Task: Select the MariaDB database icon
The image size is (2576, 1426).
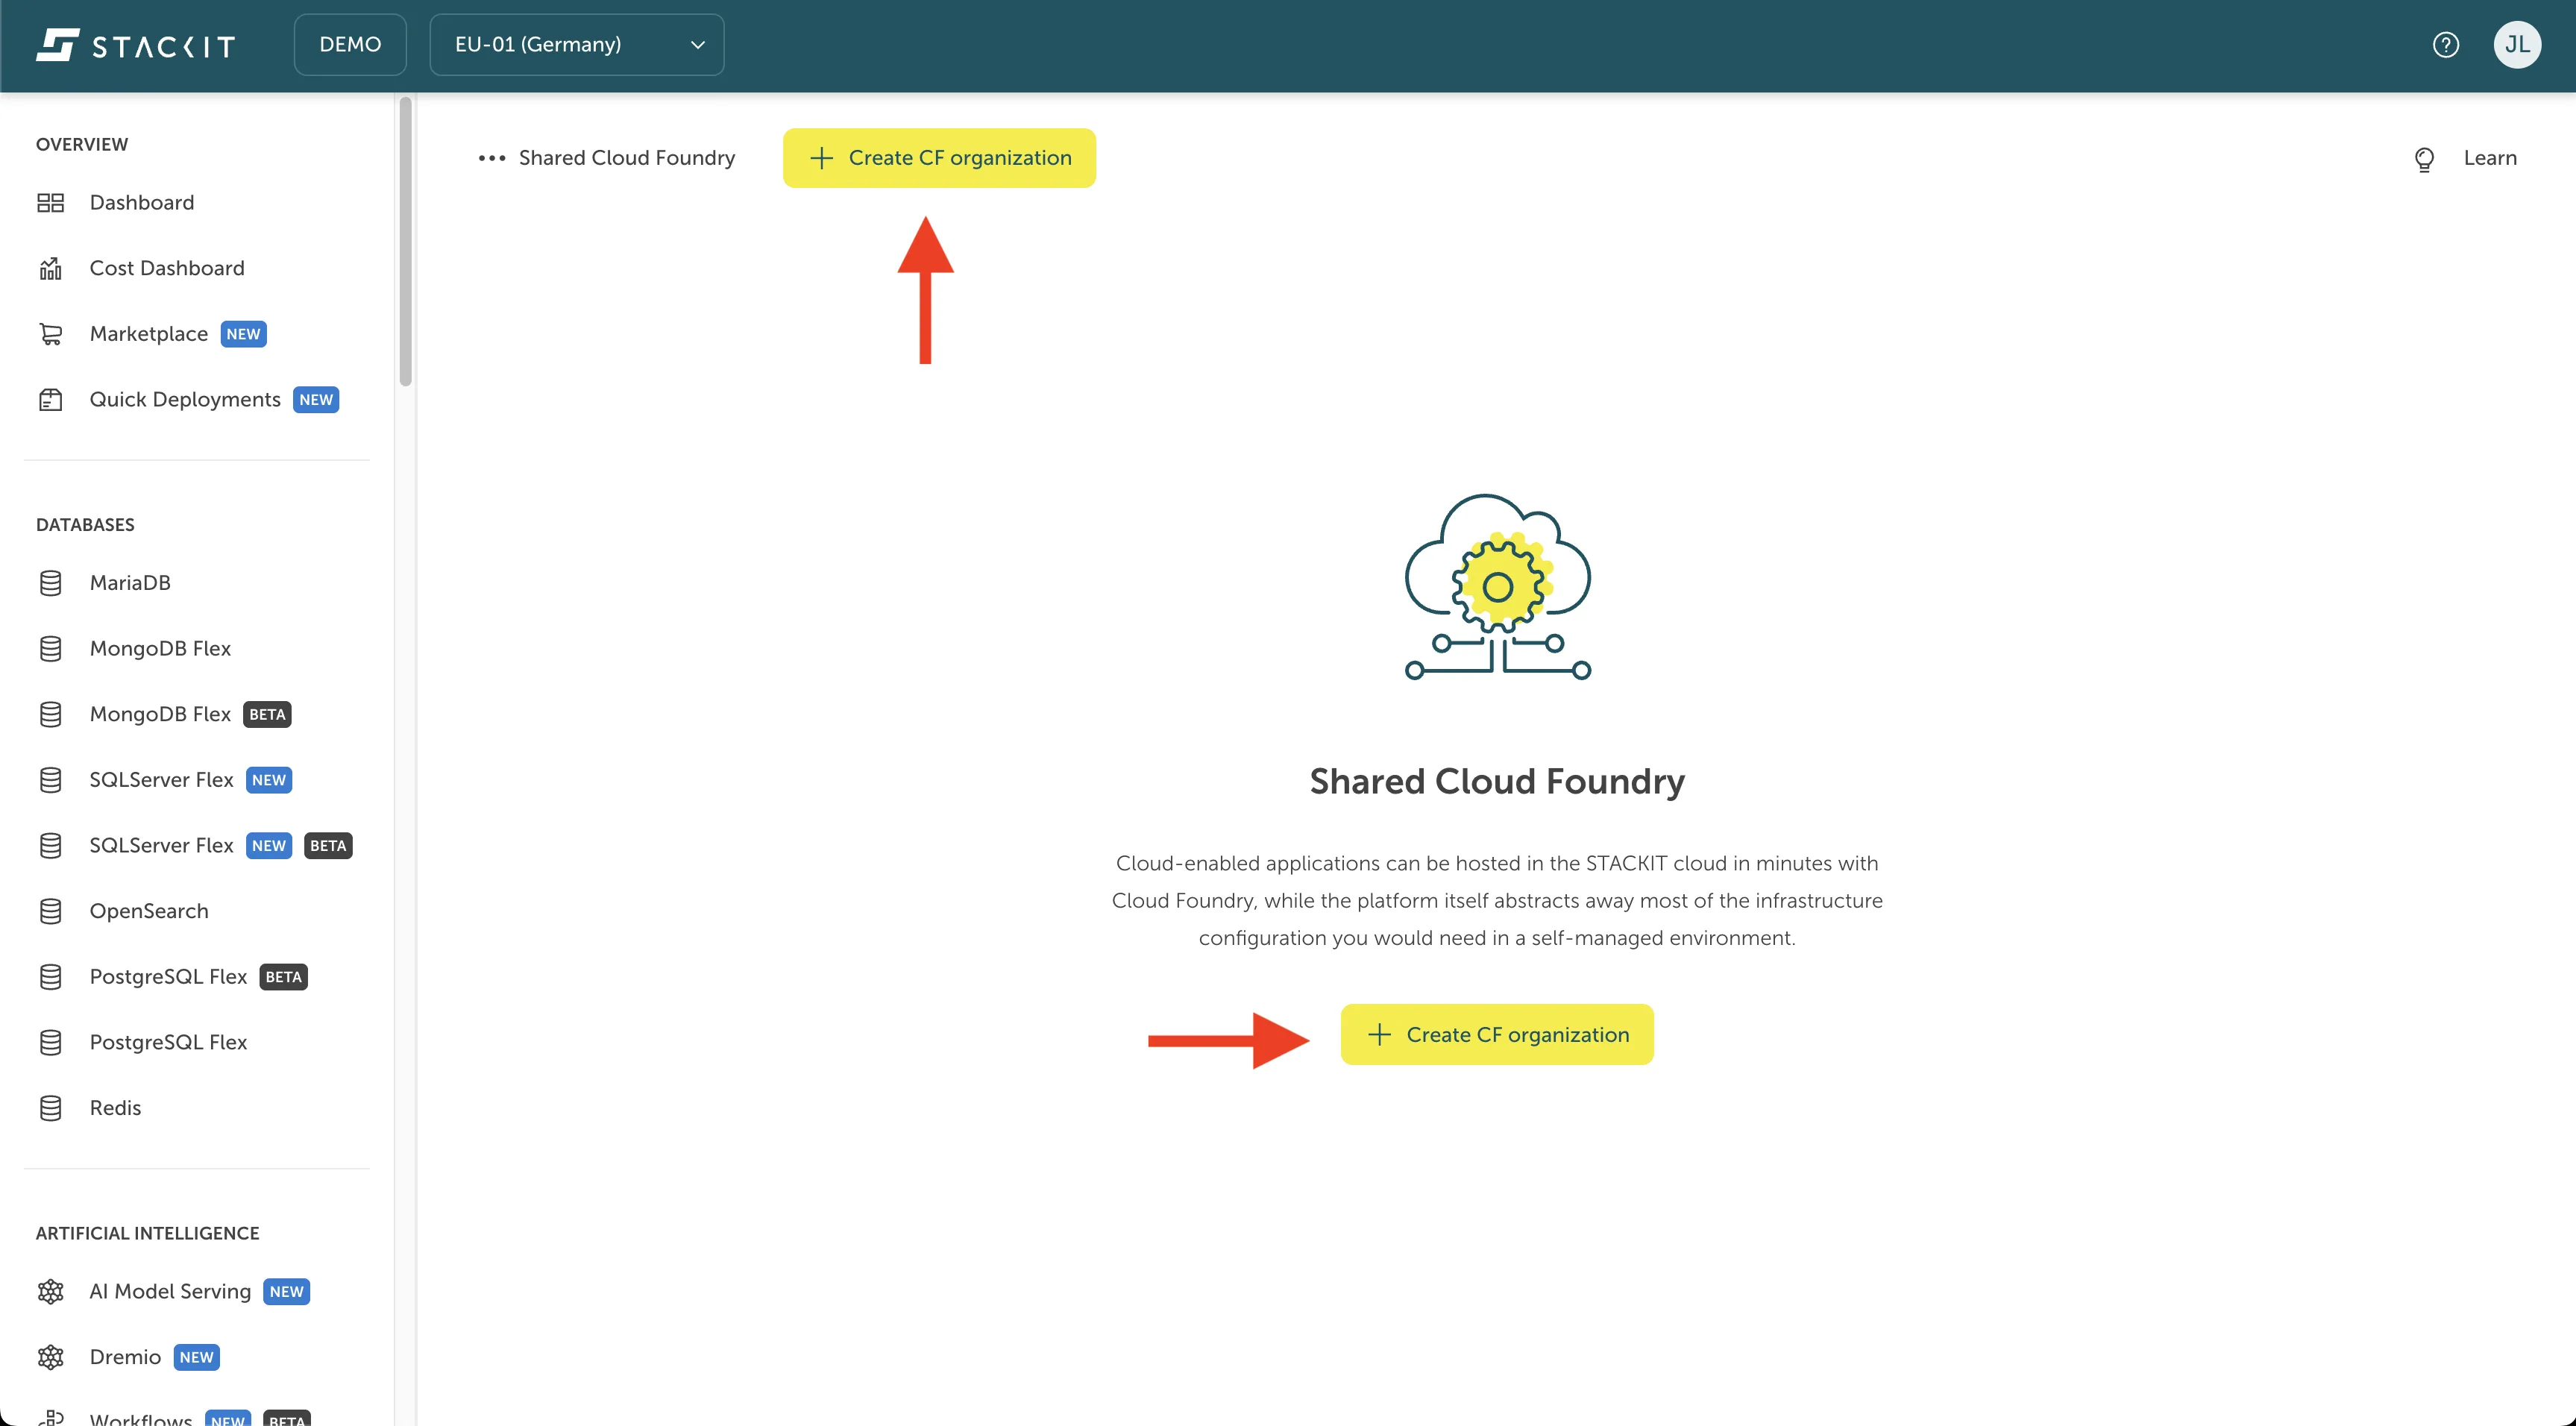Action: click(51, 582)
